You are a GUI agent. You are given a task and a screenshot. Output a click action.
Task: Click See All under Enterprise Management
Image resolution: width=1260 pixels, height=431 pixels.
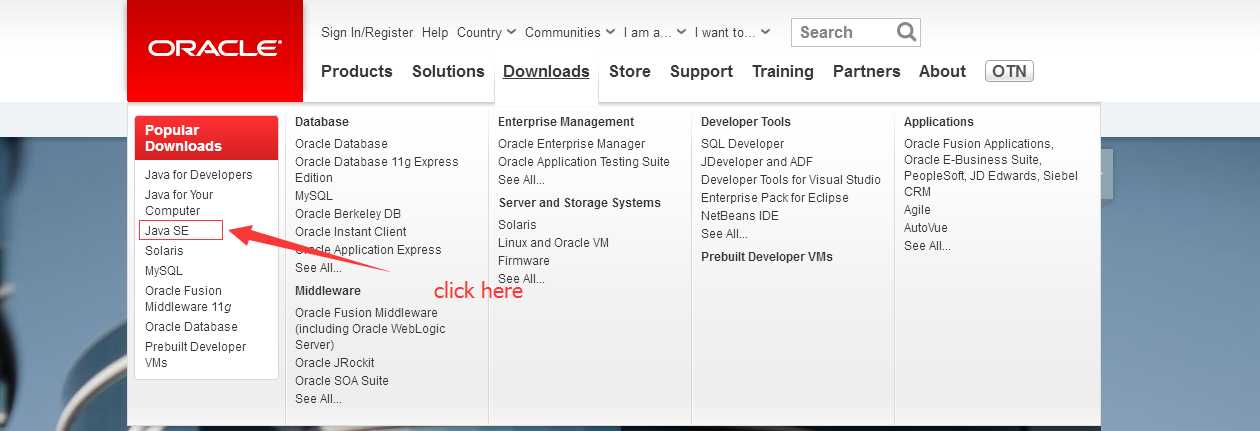521,180
